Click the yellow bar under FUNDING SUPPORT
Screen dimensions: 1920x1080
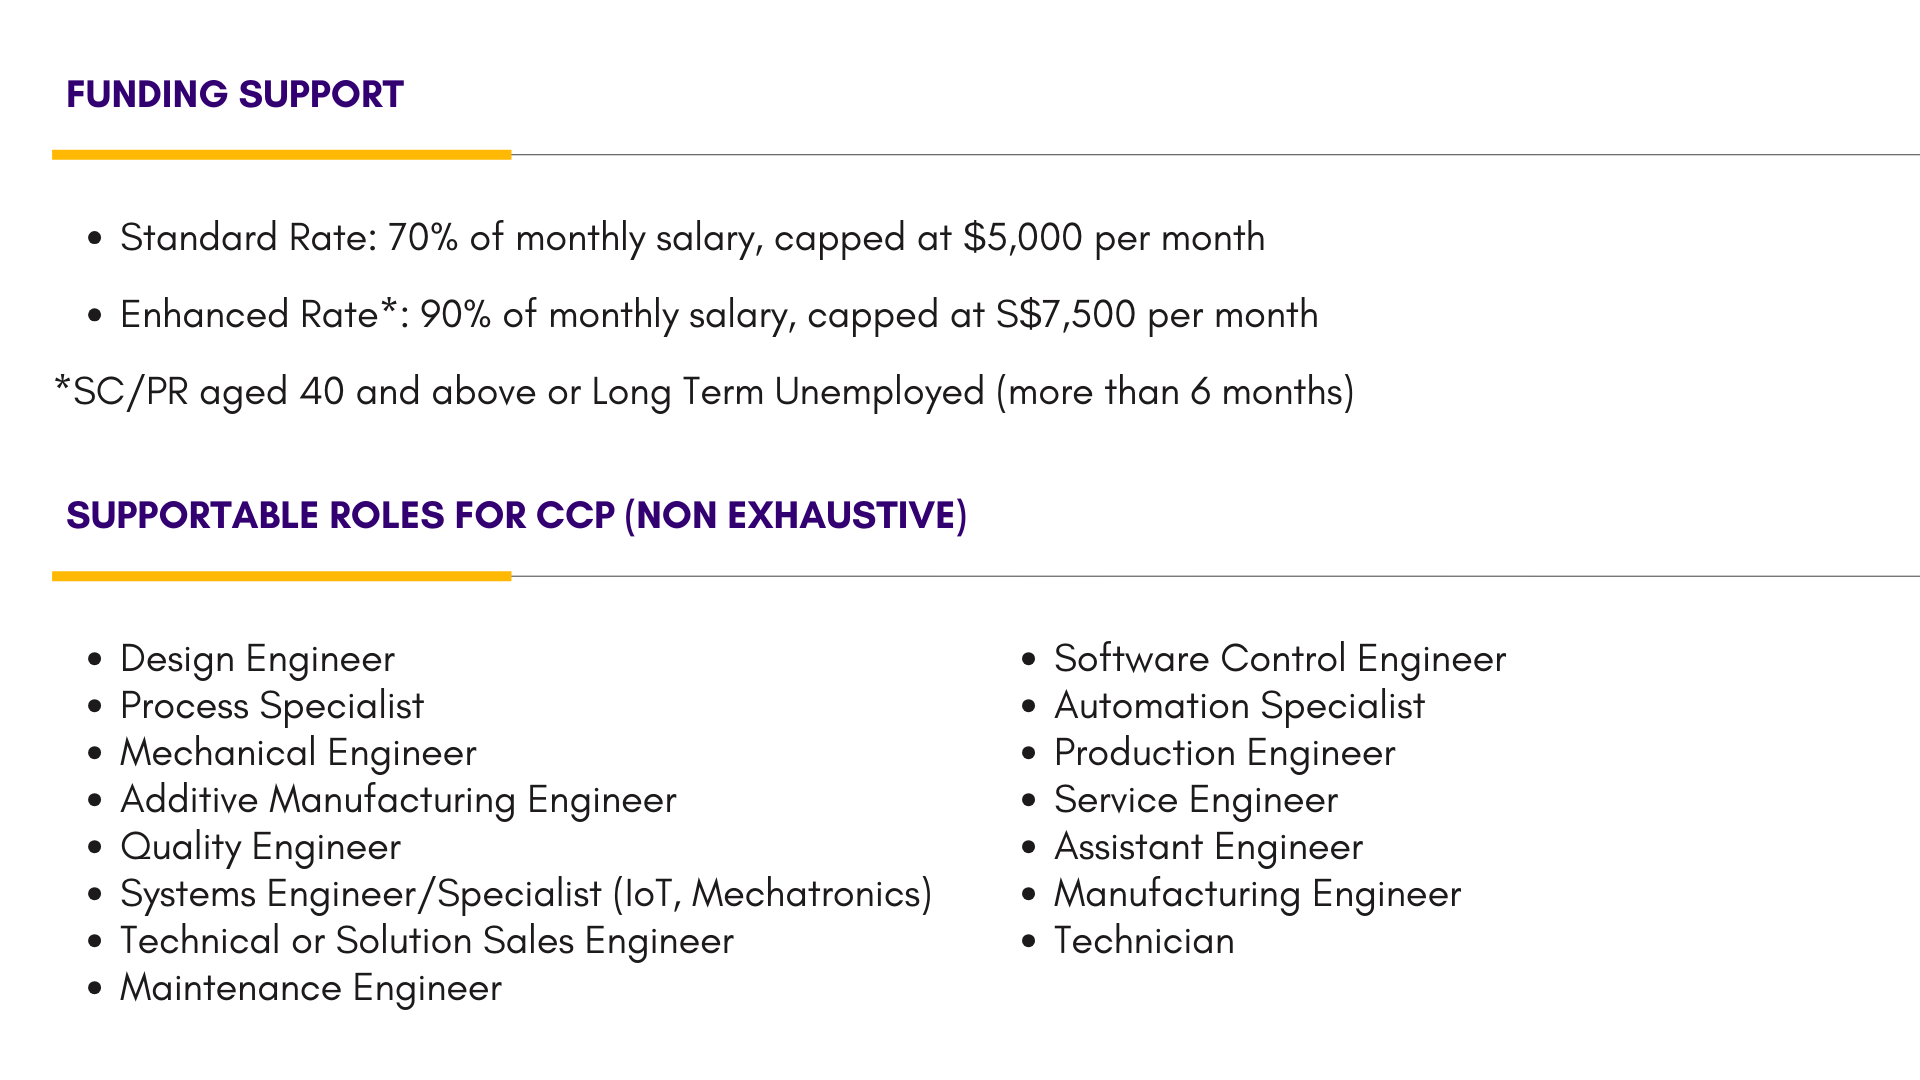tap(282, 155)
